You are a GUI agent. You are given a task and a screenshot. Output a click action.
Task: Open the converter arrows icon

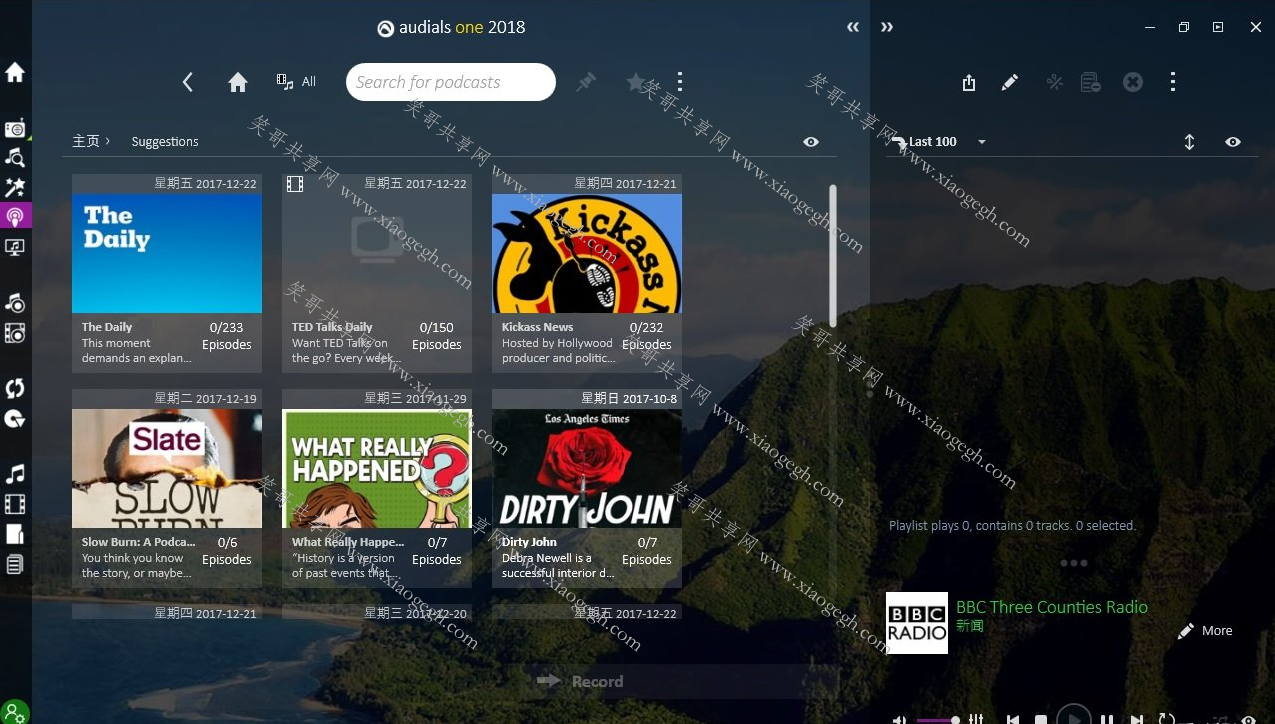15,388
